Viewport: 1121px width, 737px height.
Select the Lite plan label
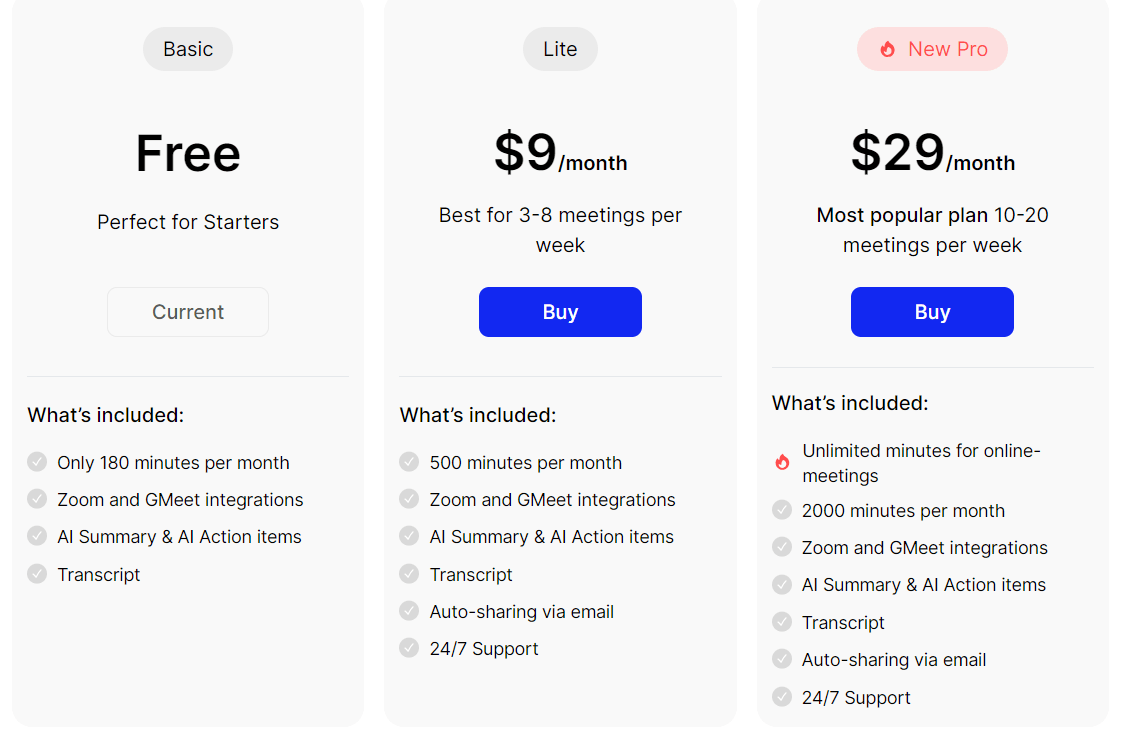560,49
